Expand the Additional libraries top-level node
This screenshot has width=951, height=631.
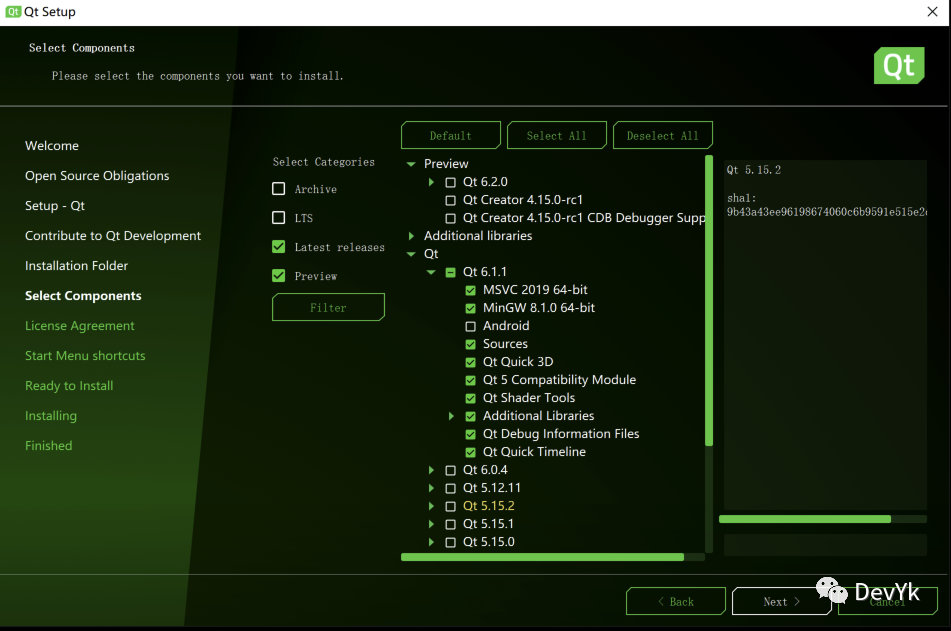point(411,236)
